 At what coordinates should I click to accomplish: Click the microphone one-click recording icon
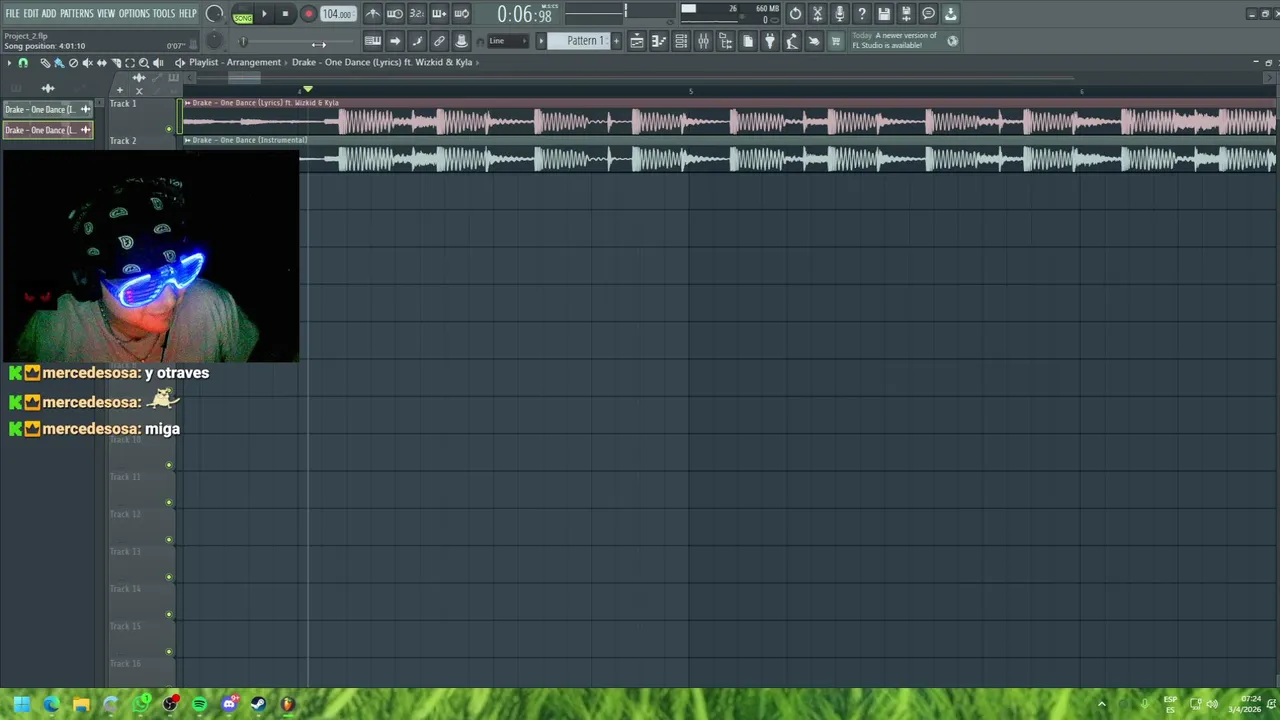point(840,14)
